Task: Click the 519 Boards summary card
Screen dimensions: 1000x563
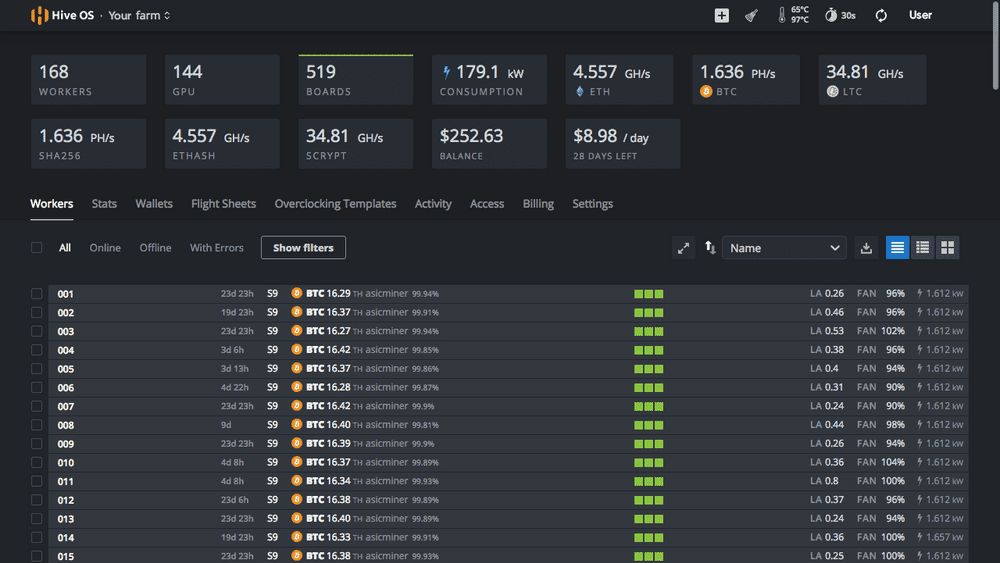Action: tap(356, 80)
